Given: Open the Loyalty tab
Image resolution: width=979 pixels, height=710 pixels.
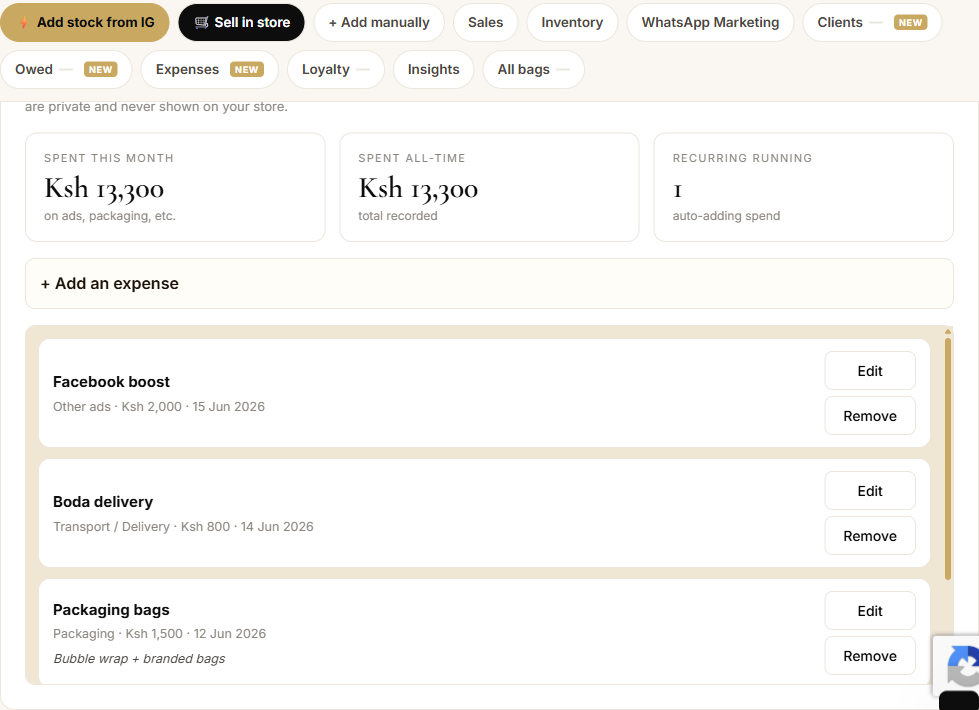Looking at the screenshot, I should tap(335, 69).
